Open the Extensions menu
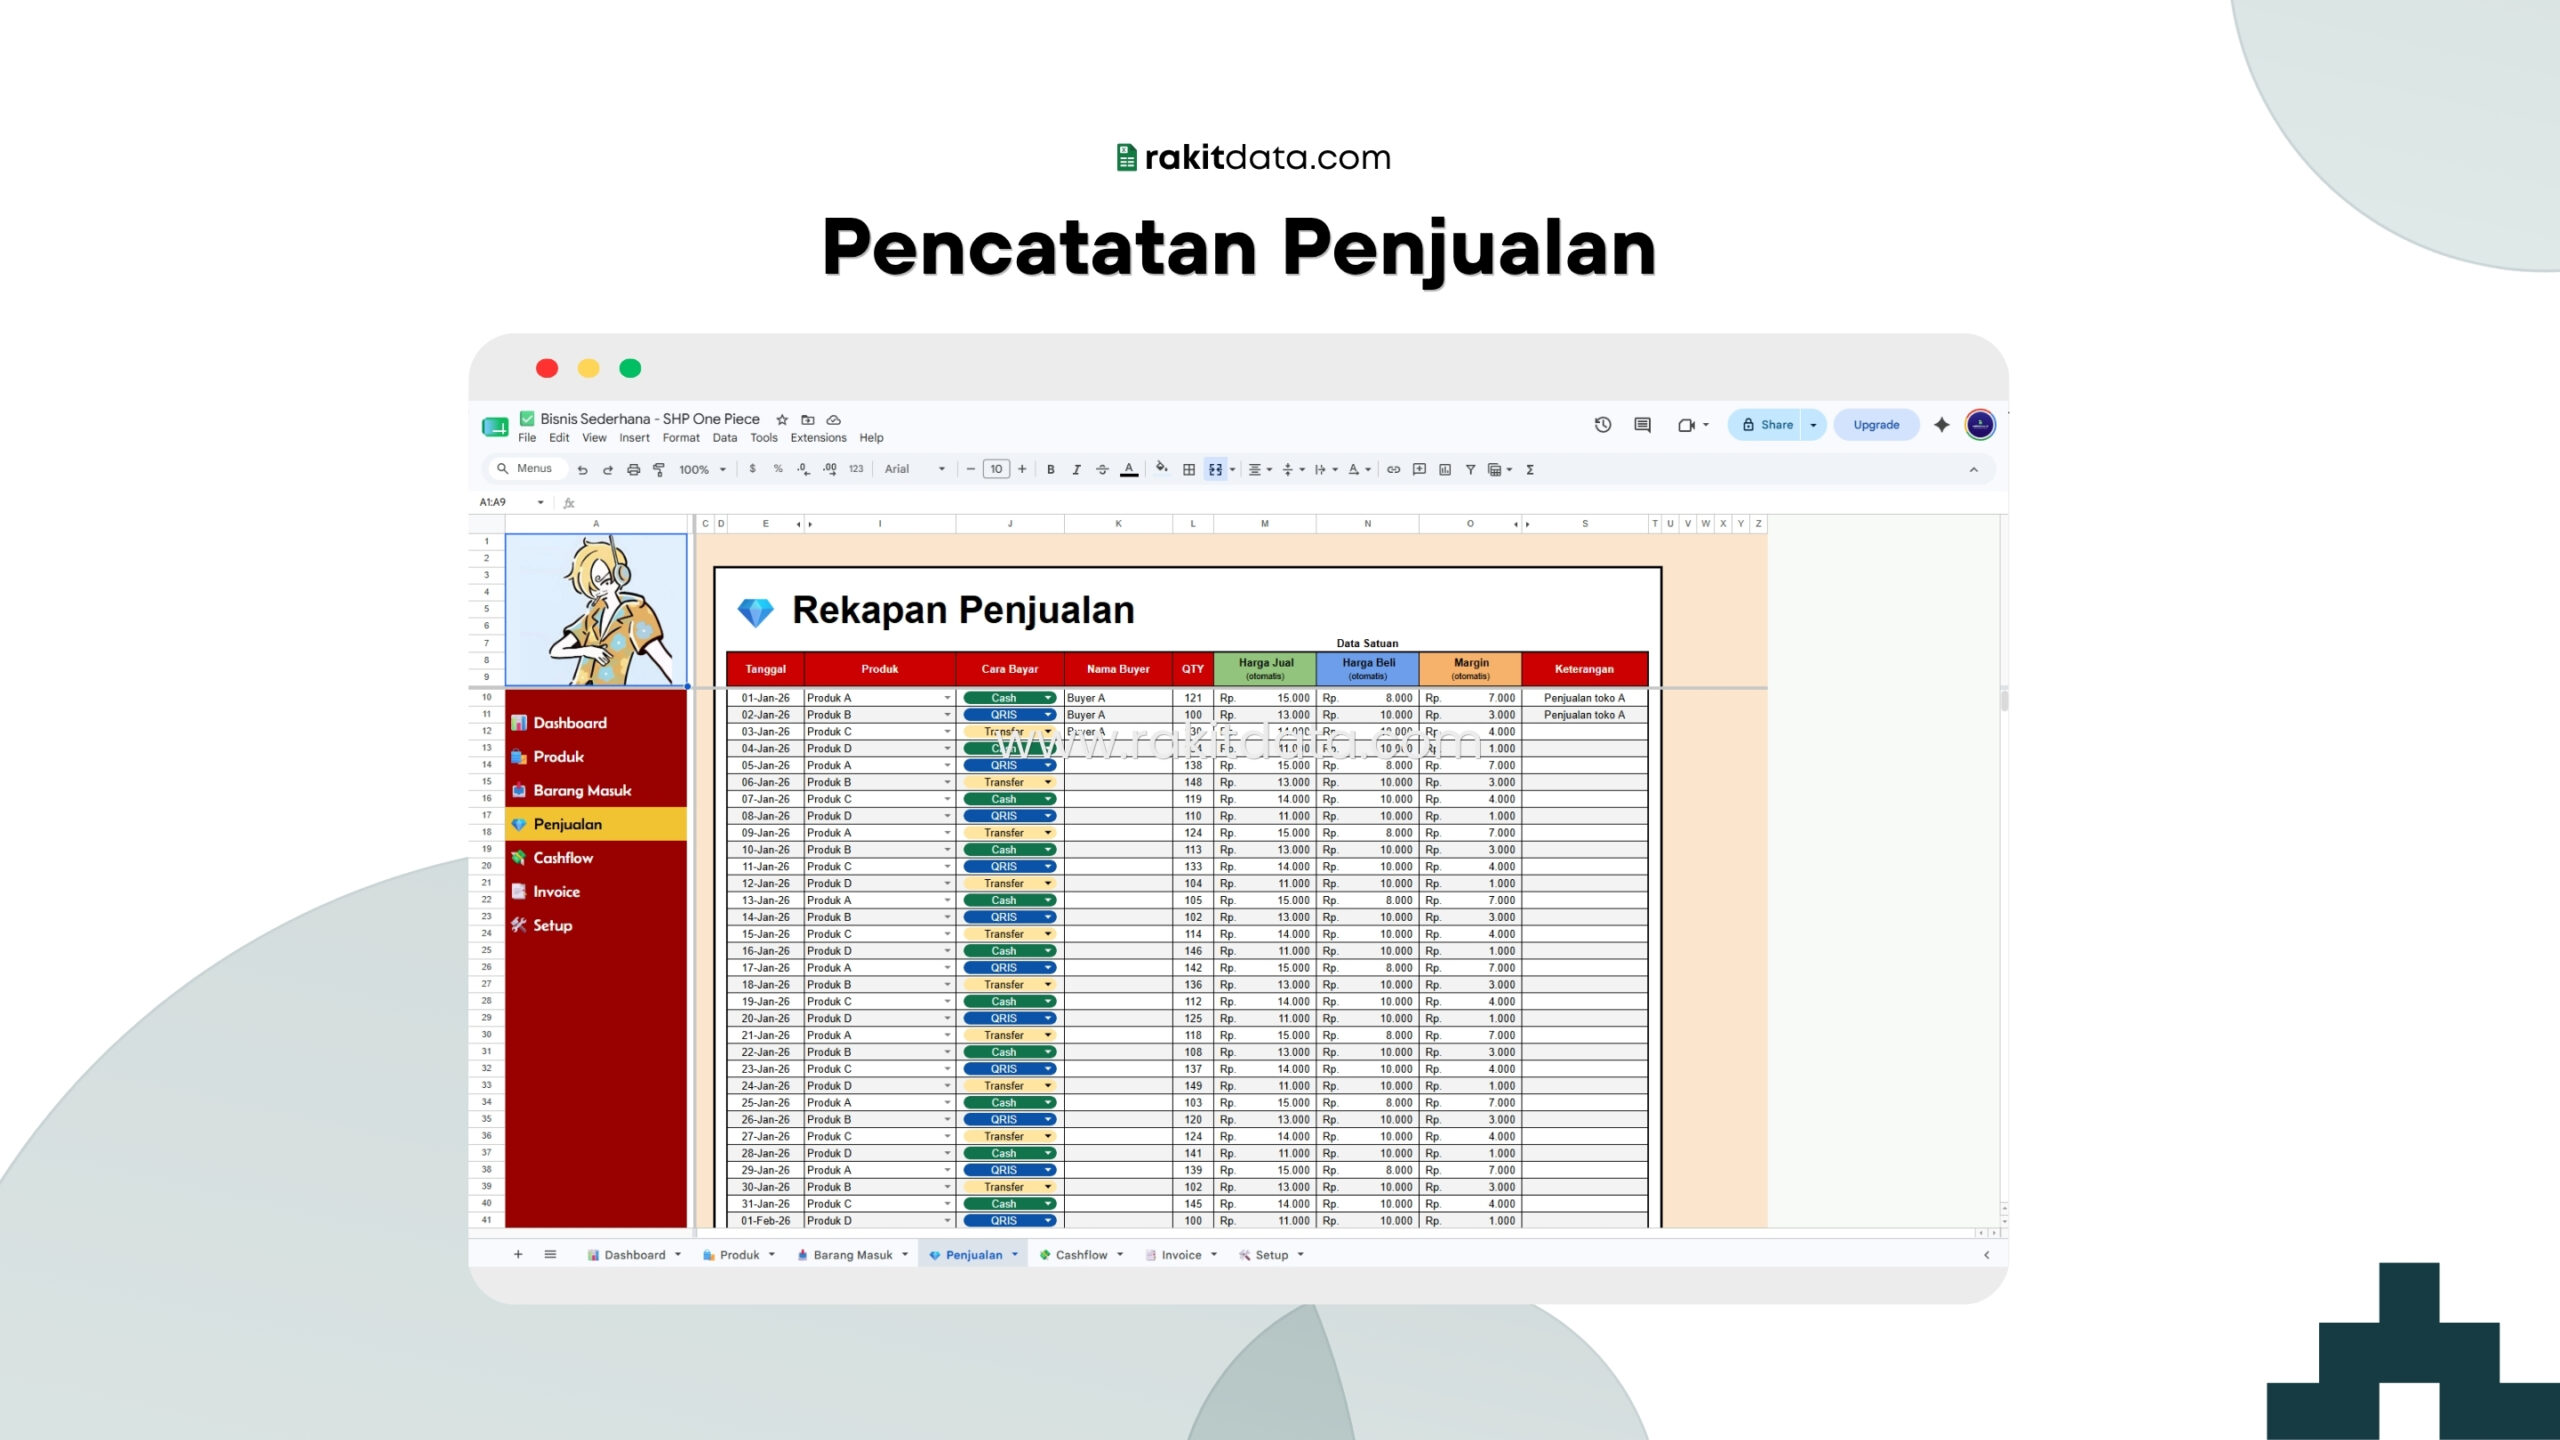Screen dimensions: 2560x1440 pos(818,438)
